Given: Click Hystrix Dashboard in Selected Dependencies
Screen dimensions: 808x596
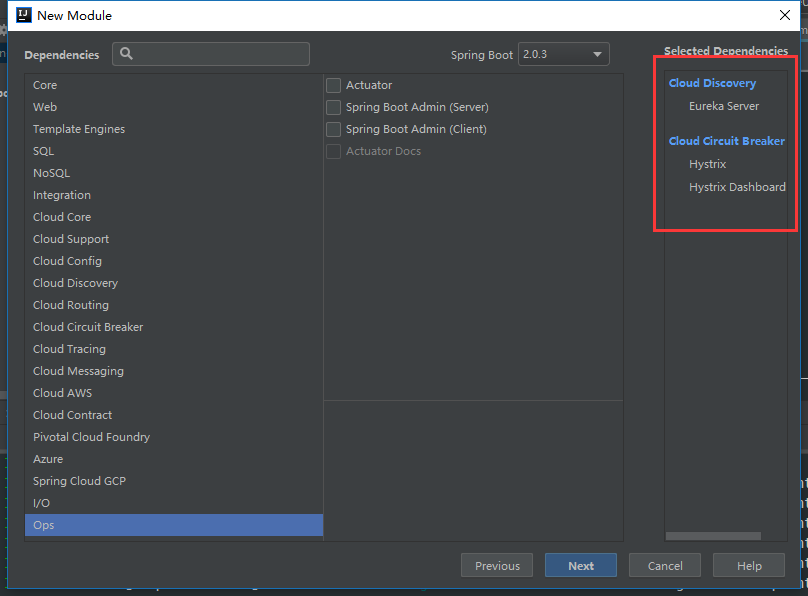Looking at the screenshot, I should [x=737, y=187].
